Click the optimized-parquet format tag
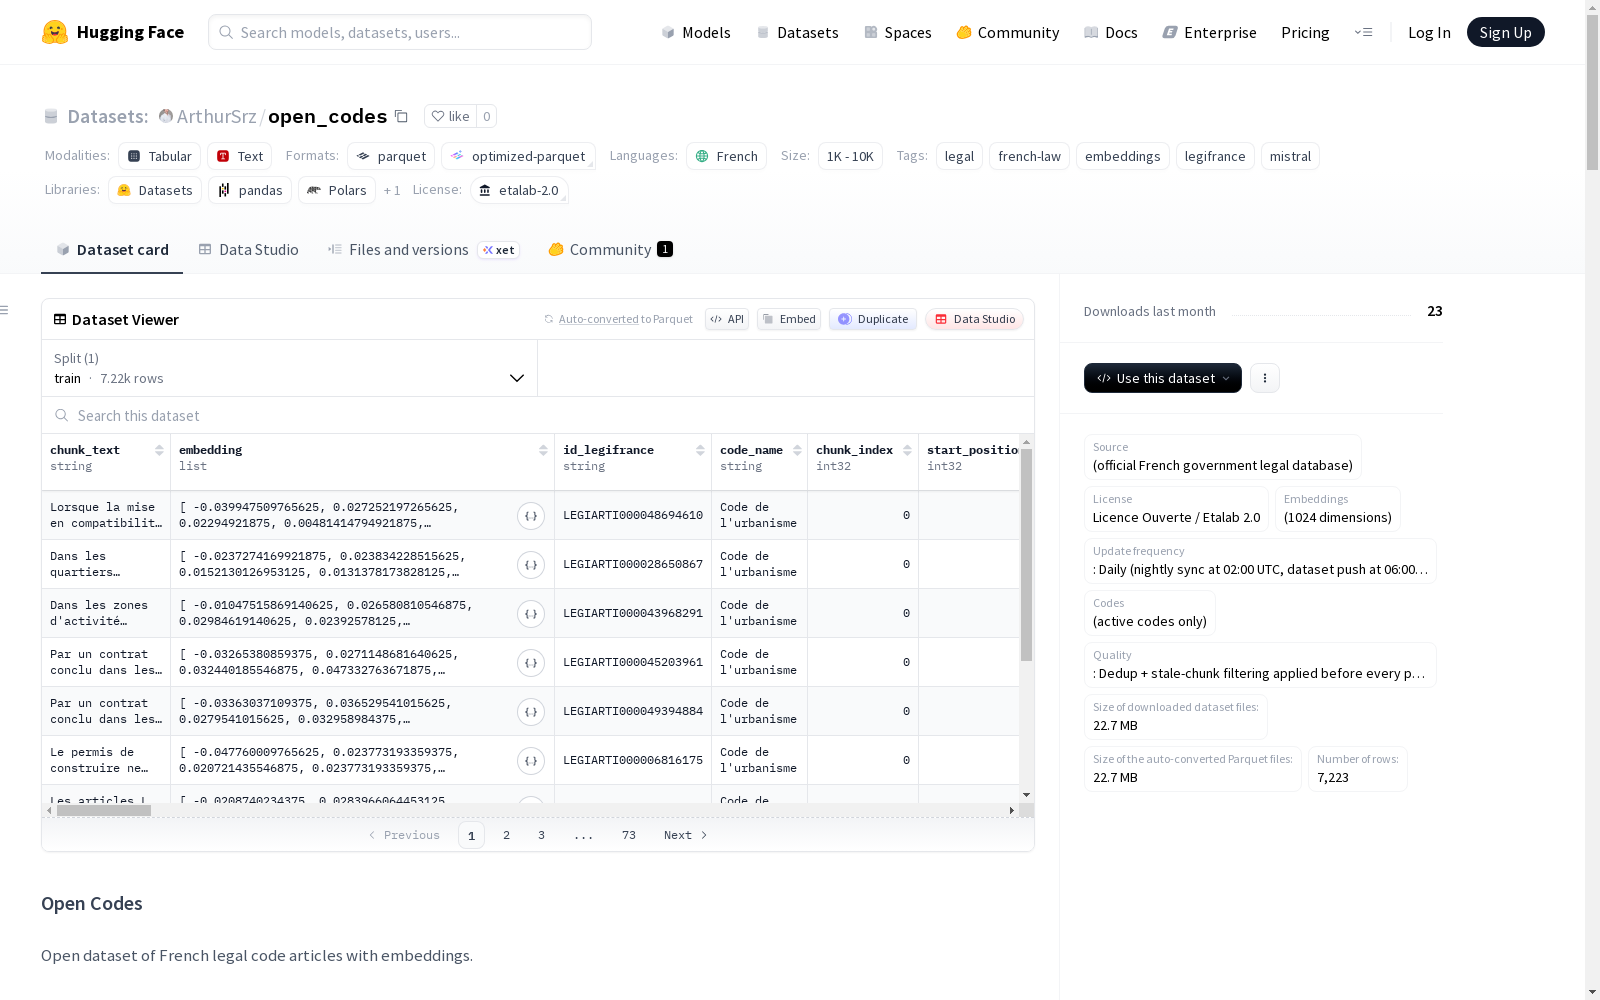This screenshot has width=1600, height=1000. pos(519,156)
